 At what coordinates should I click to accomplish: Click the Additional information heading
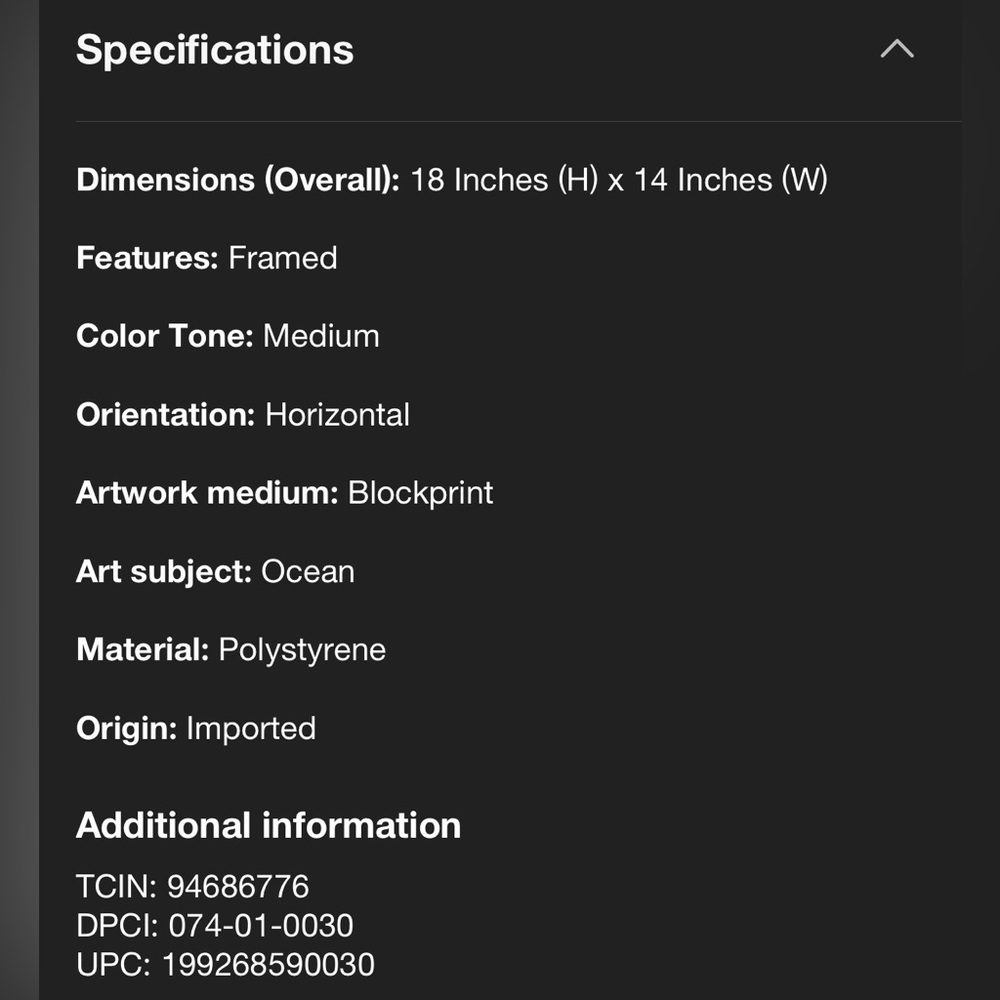pyautogui.click(x=268, y=825)
